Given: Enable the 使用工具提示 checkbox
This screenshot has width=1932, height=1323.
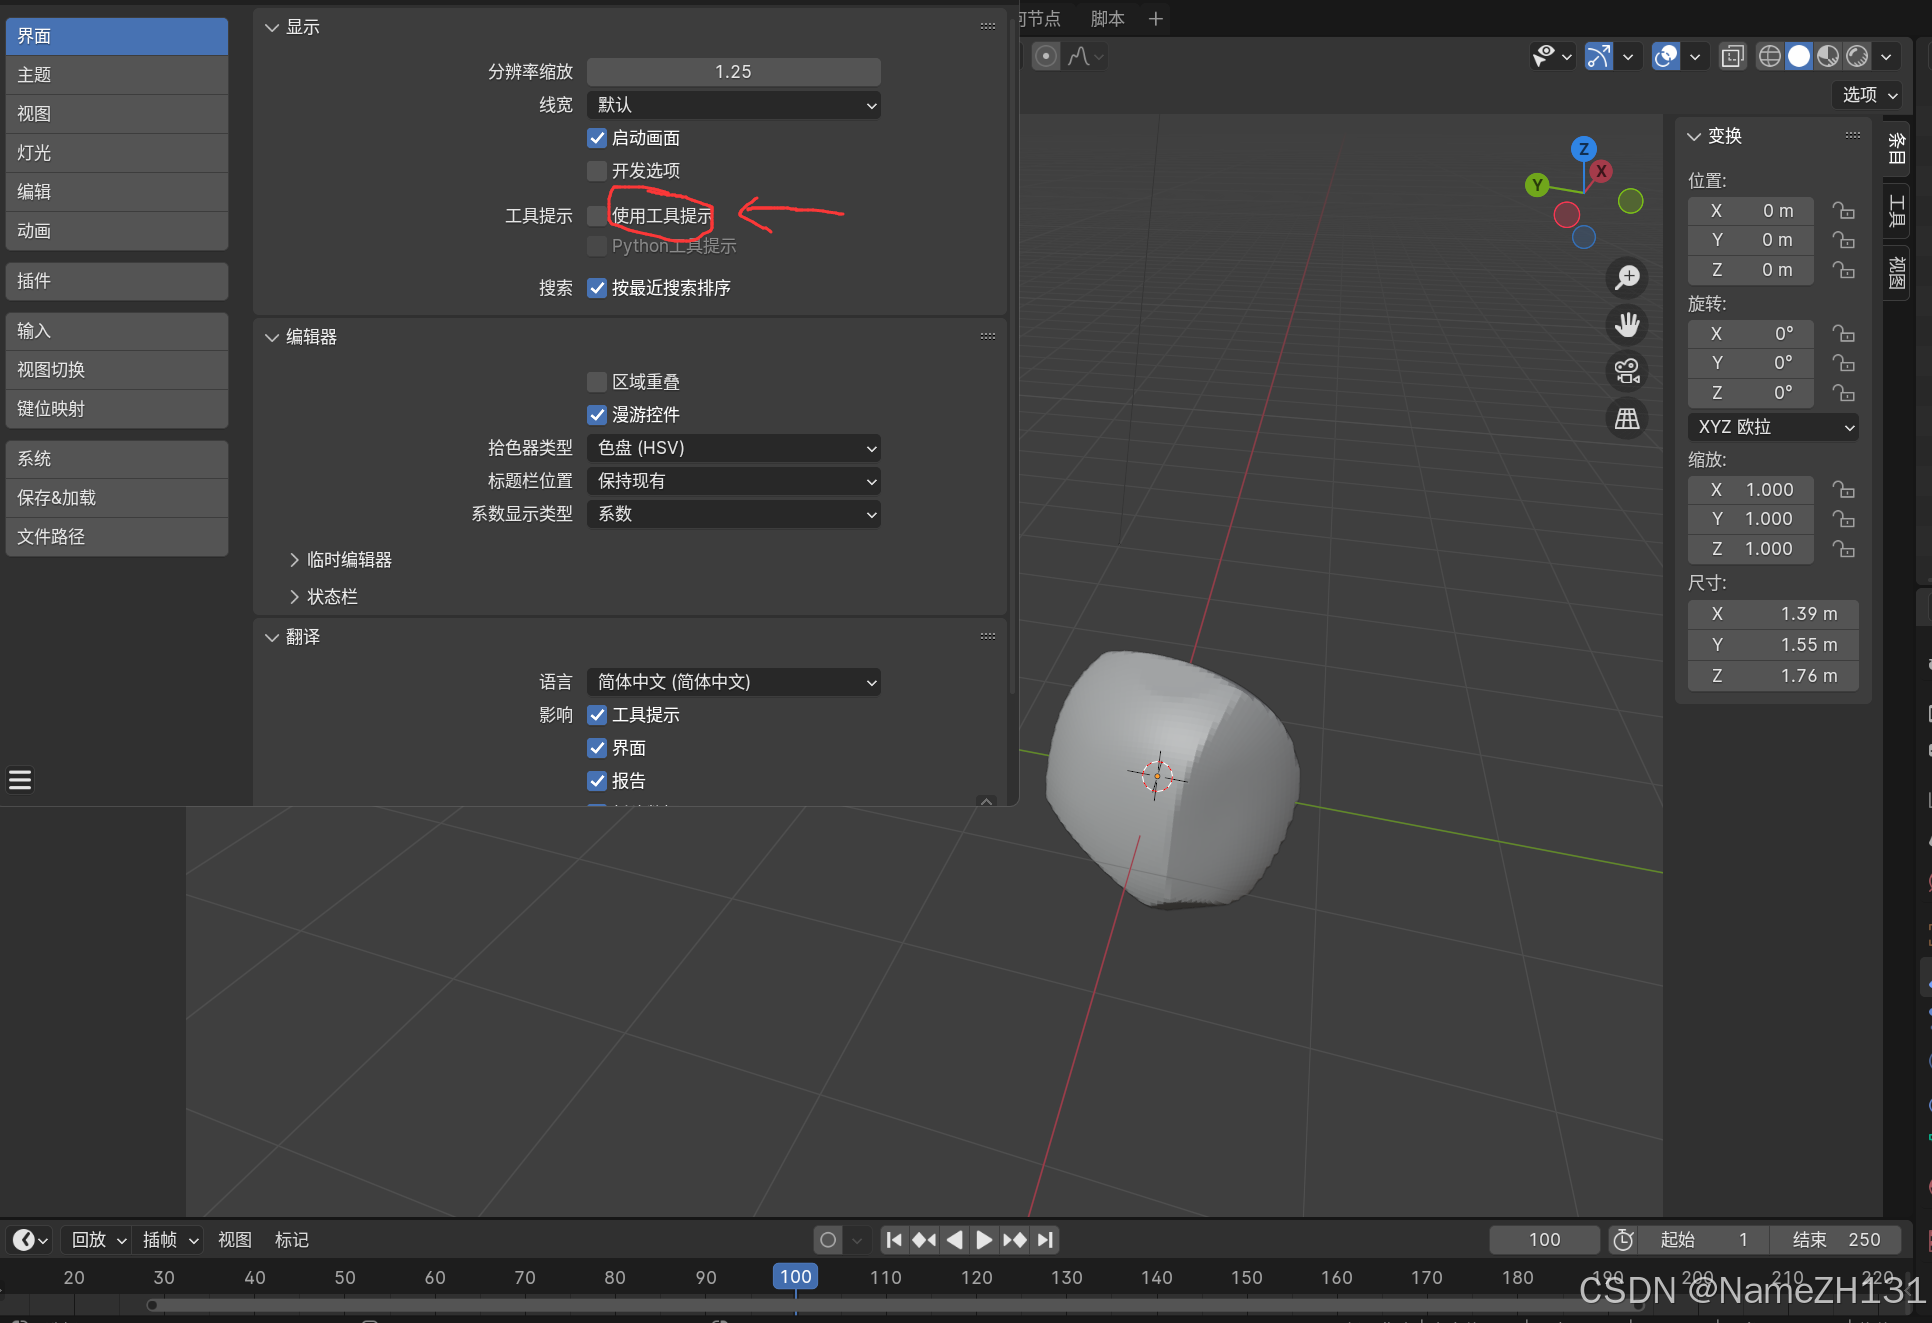Looking at the screenshot, I should tap(597, 216).
